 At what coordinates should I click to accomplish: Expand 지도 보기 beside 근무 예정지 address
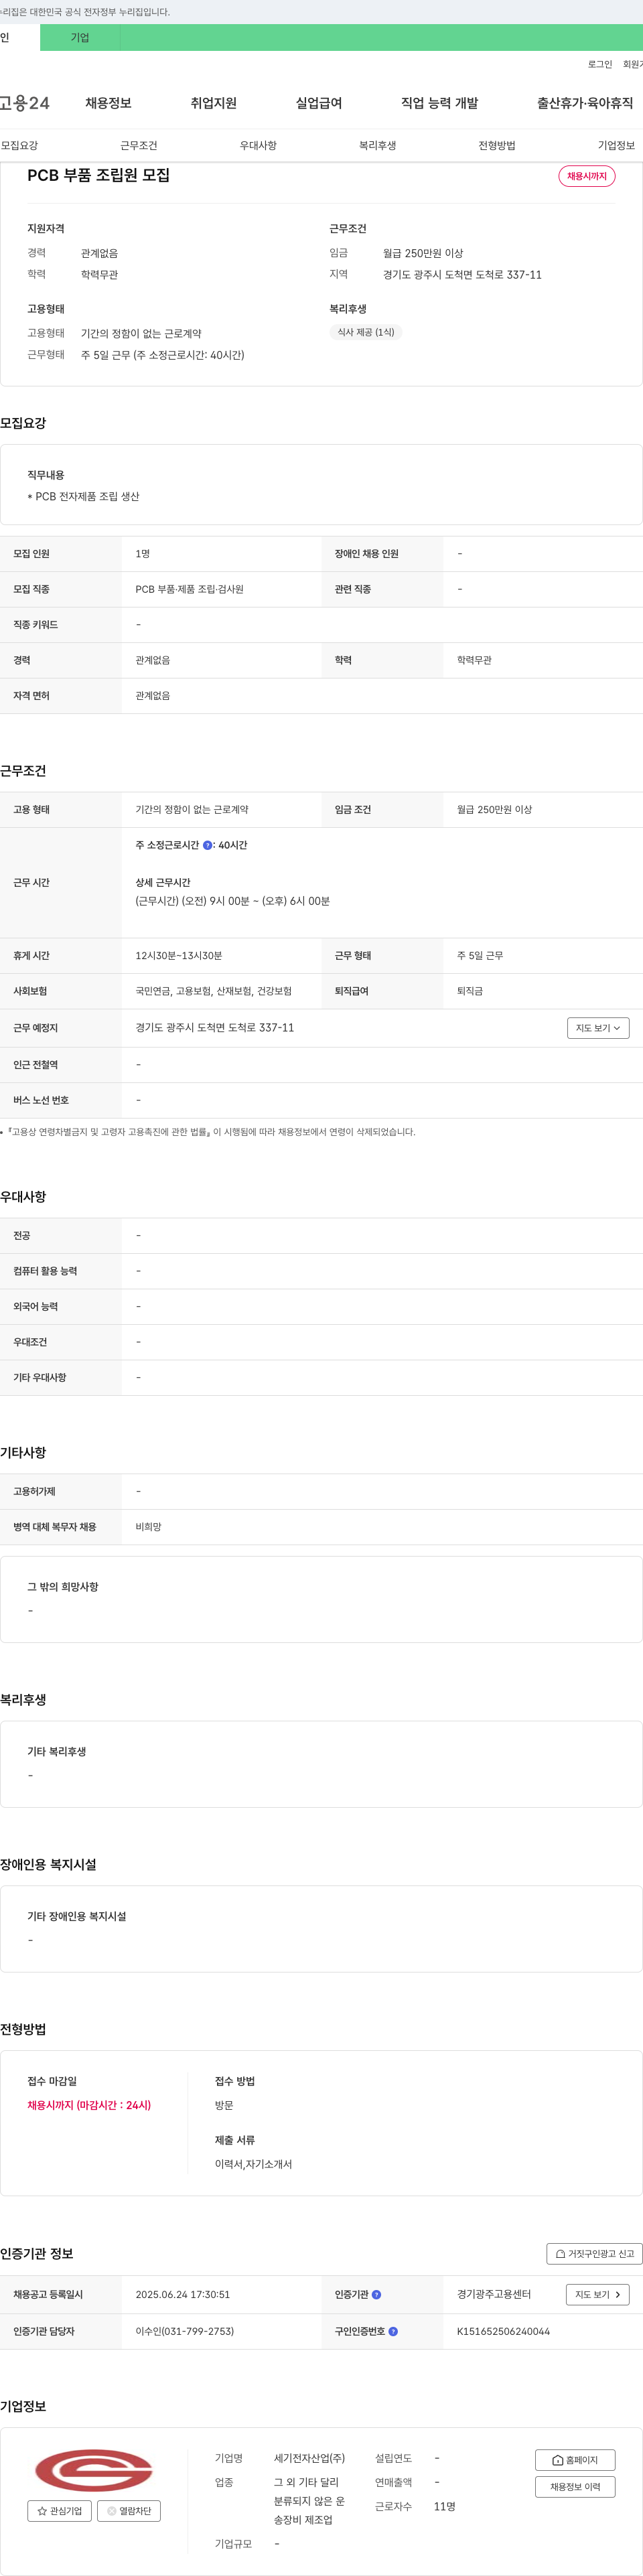598,1028
